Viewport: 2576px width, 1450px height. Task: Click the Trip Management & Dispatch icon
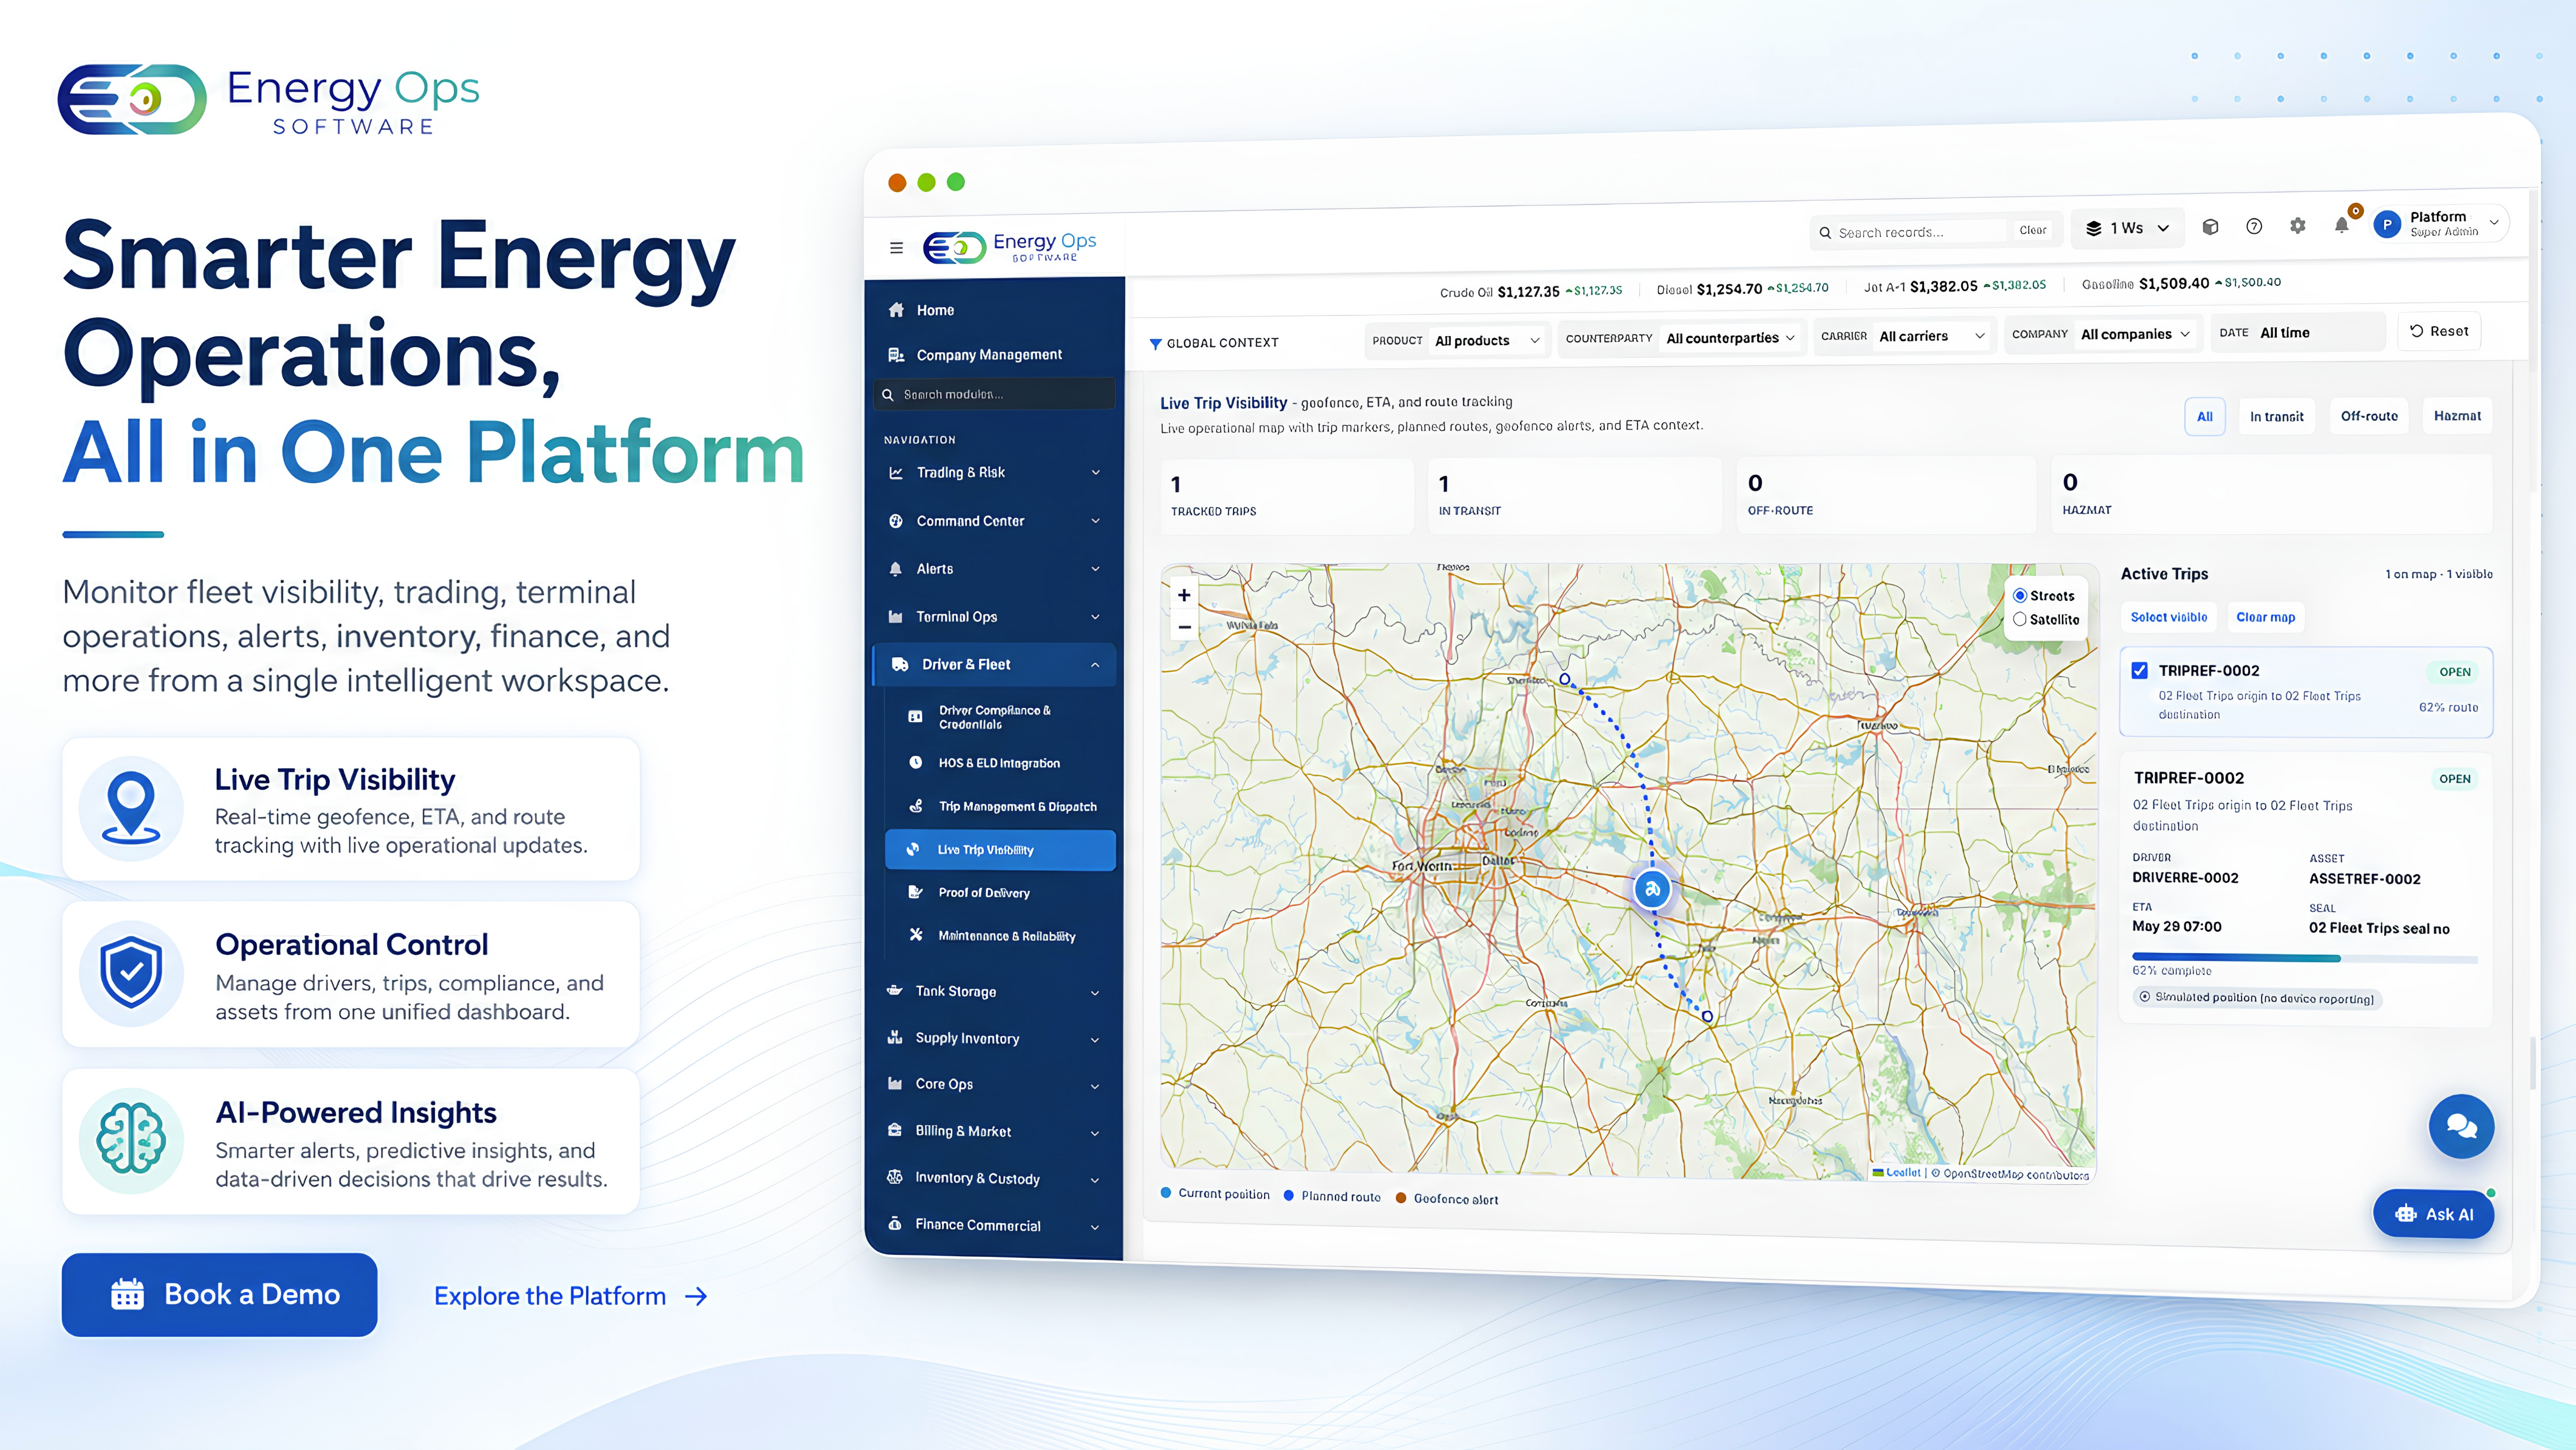pyautogui.click(x=915, y=806)
